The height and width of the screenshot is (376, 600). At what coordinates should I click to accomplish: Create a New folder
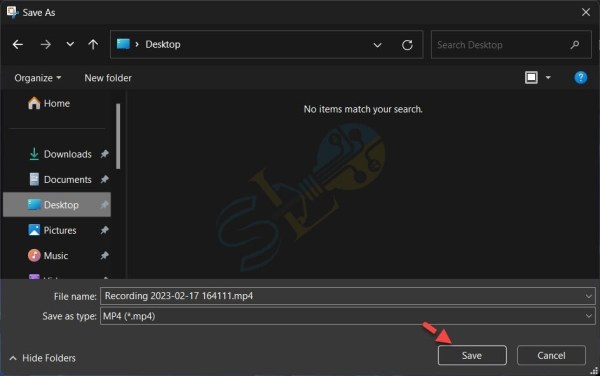pos(108,78)
